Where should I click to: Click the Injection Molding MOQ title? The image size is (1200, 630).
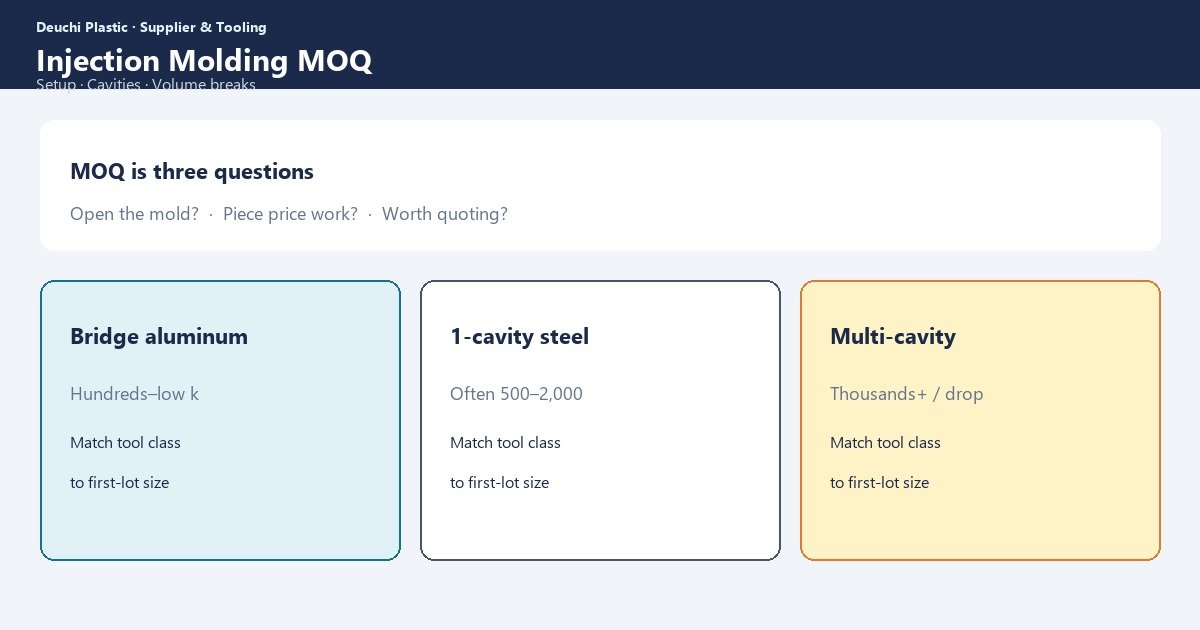tap(204, 61)
